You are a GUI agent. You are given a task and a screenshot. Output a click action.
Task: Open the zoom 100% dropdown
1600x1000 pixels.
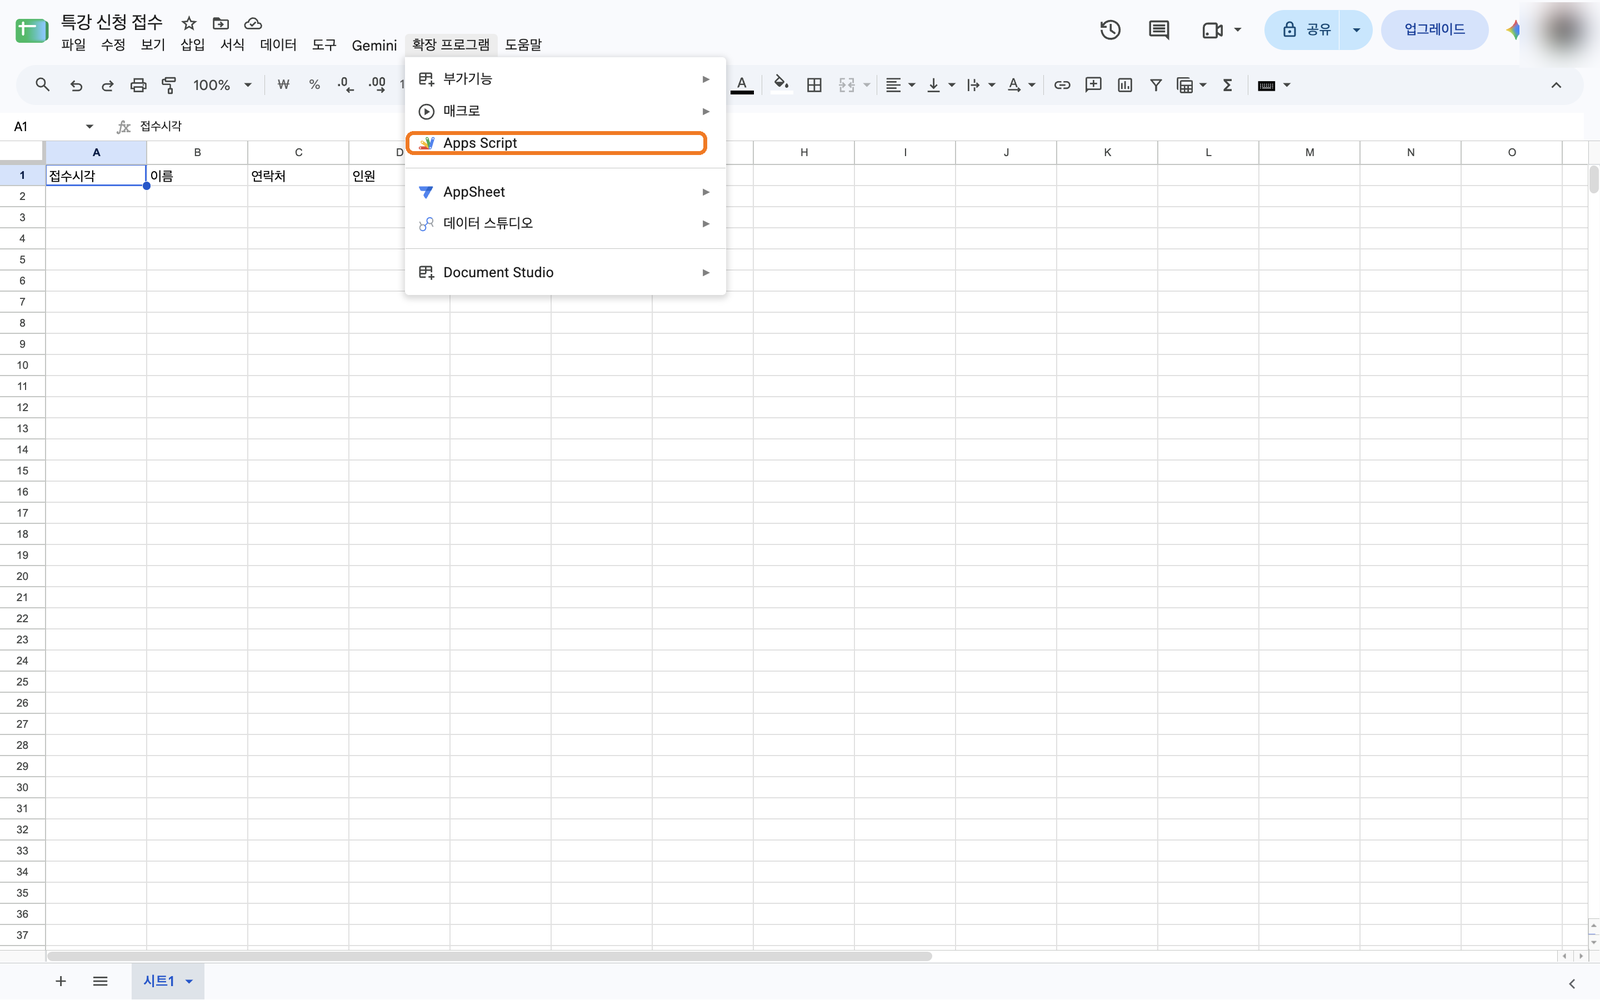point(222,85)
